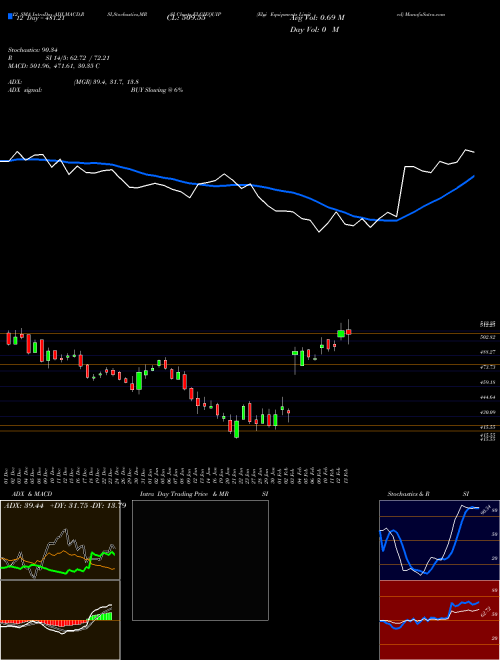
Task: Click the 488.27 price axis label
Action: pos(487,352)
